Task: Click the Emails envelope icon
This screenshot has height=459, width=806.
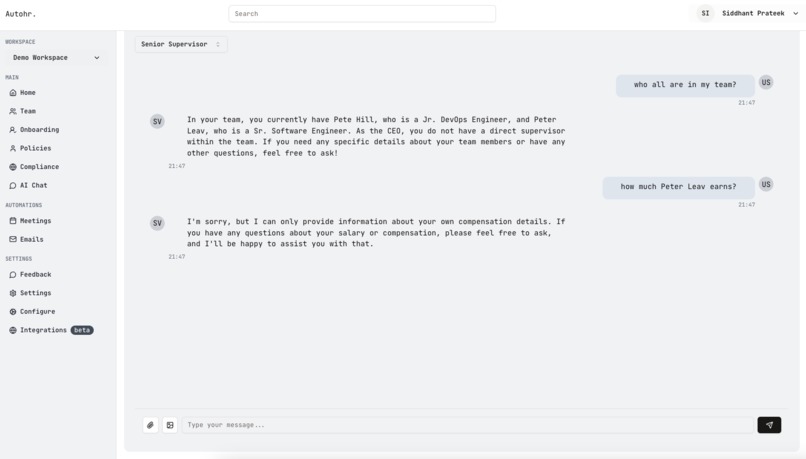Action: coord(13,239)
